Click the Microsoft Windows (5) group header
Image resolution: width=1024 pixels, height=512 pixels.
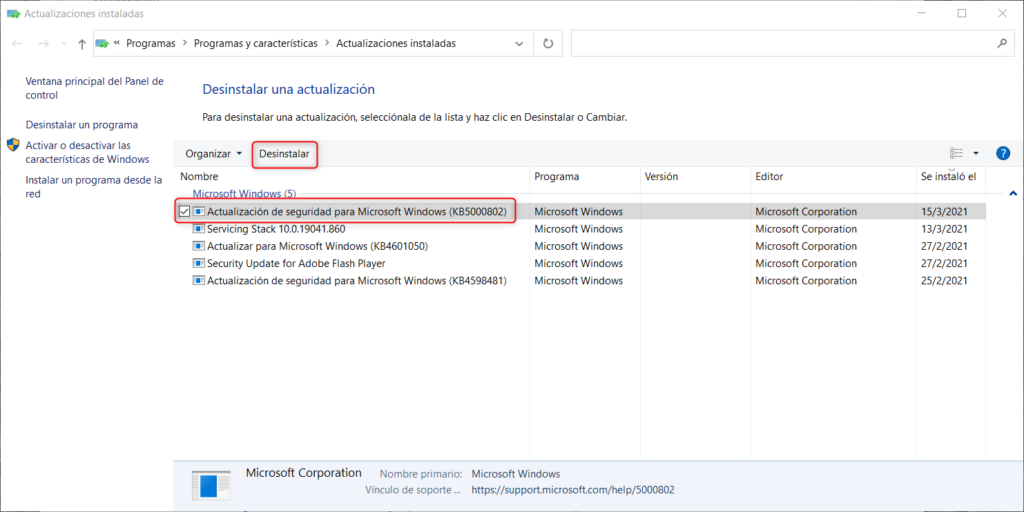coord(244,194)
